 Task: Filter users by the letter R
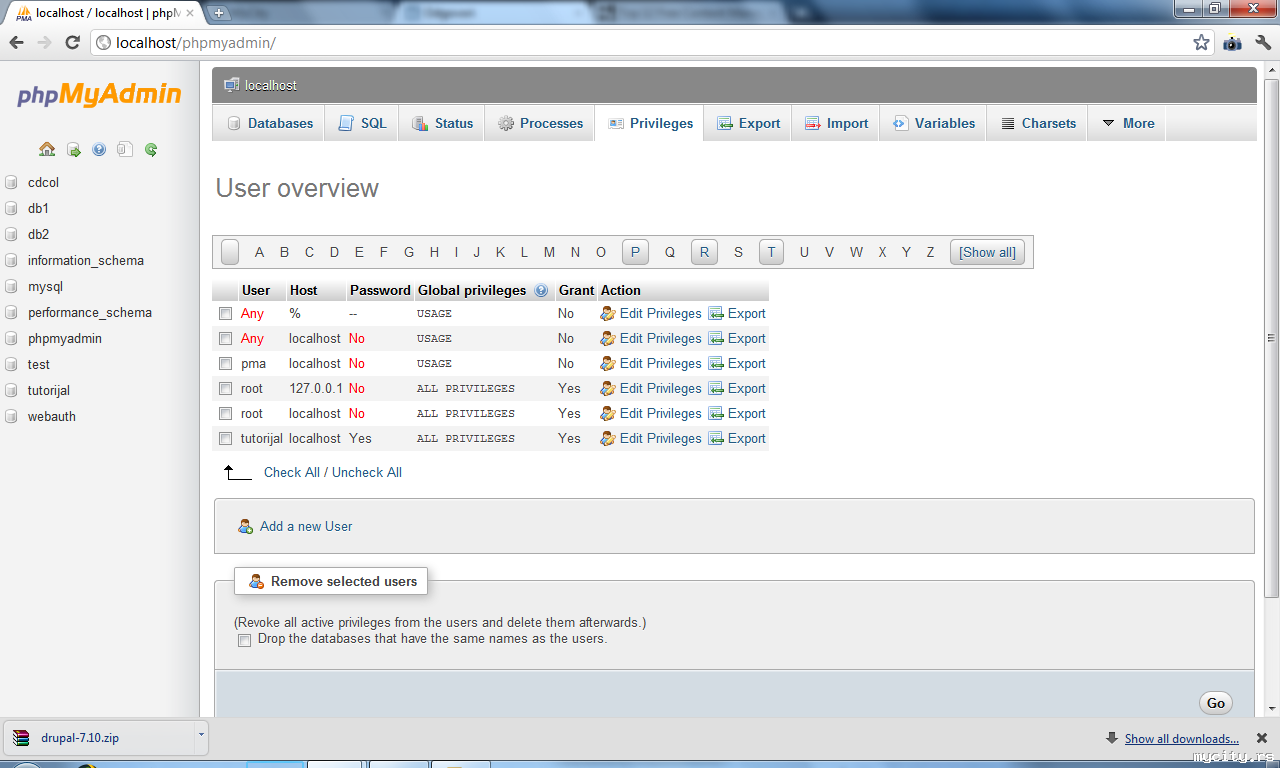(704, 252)
